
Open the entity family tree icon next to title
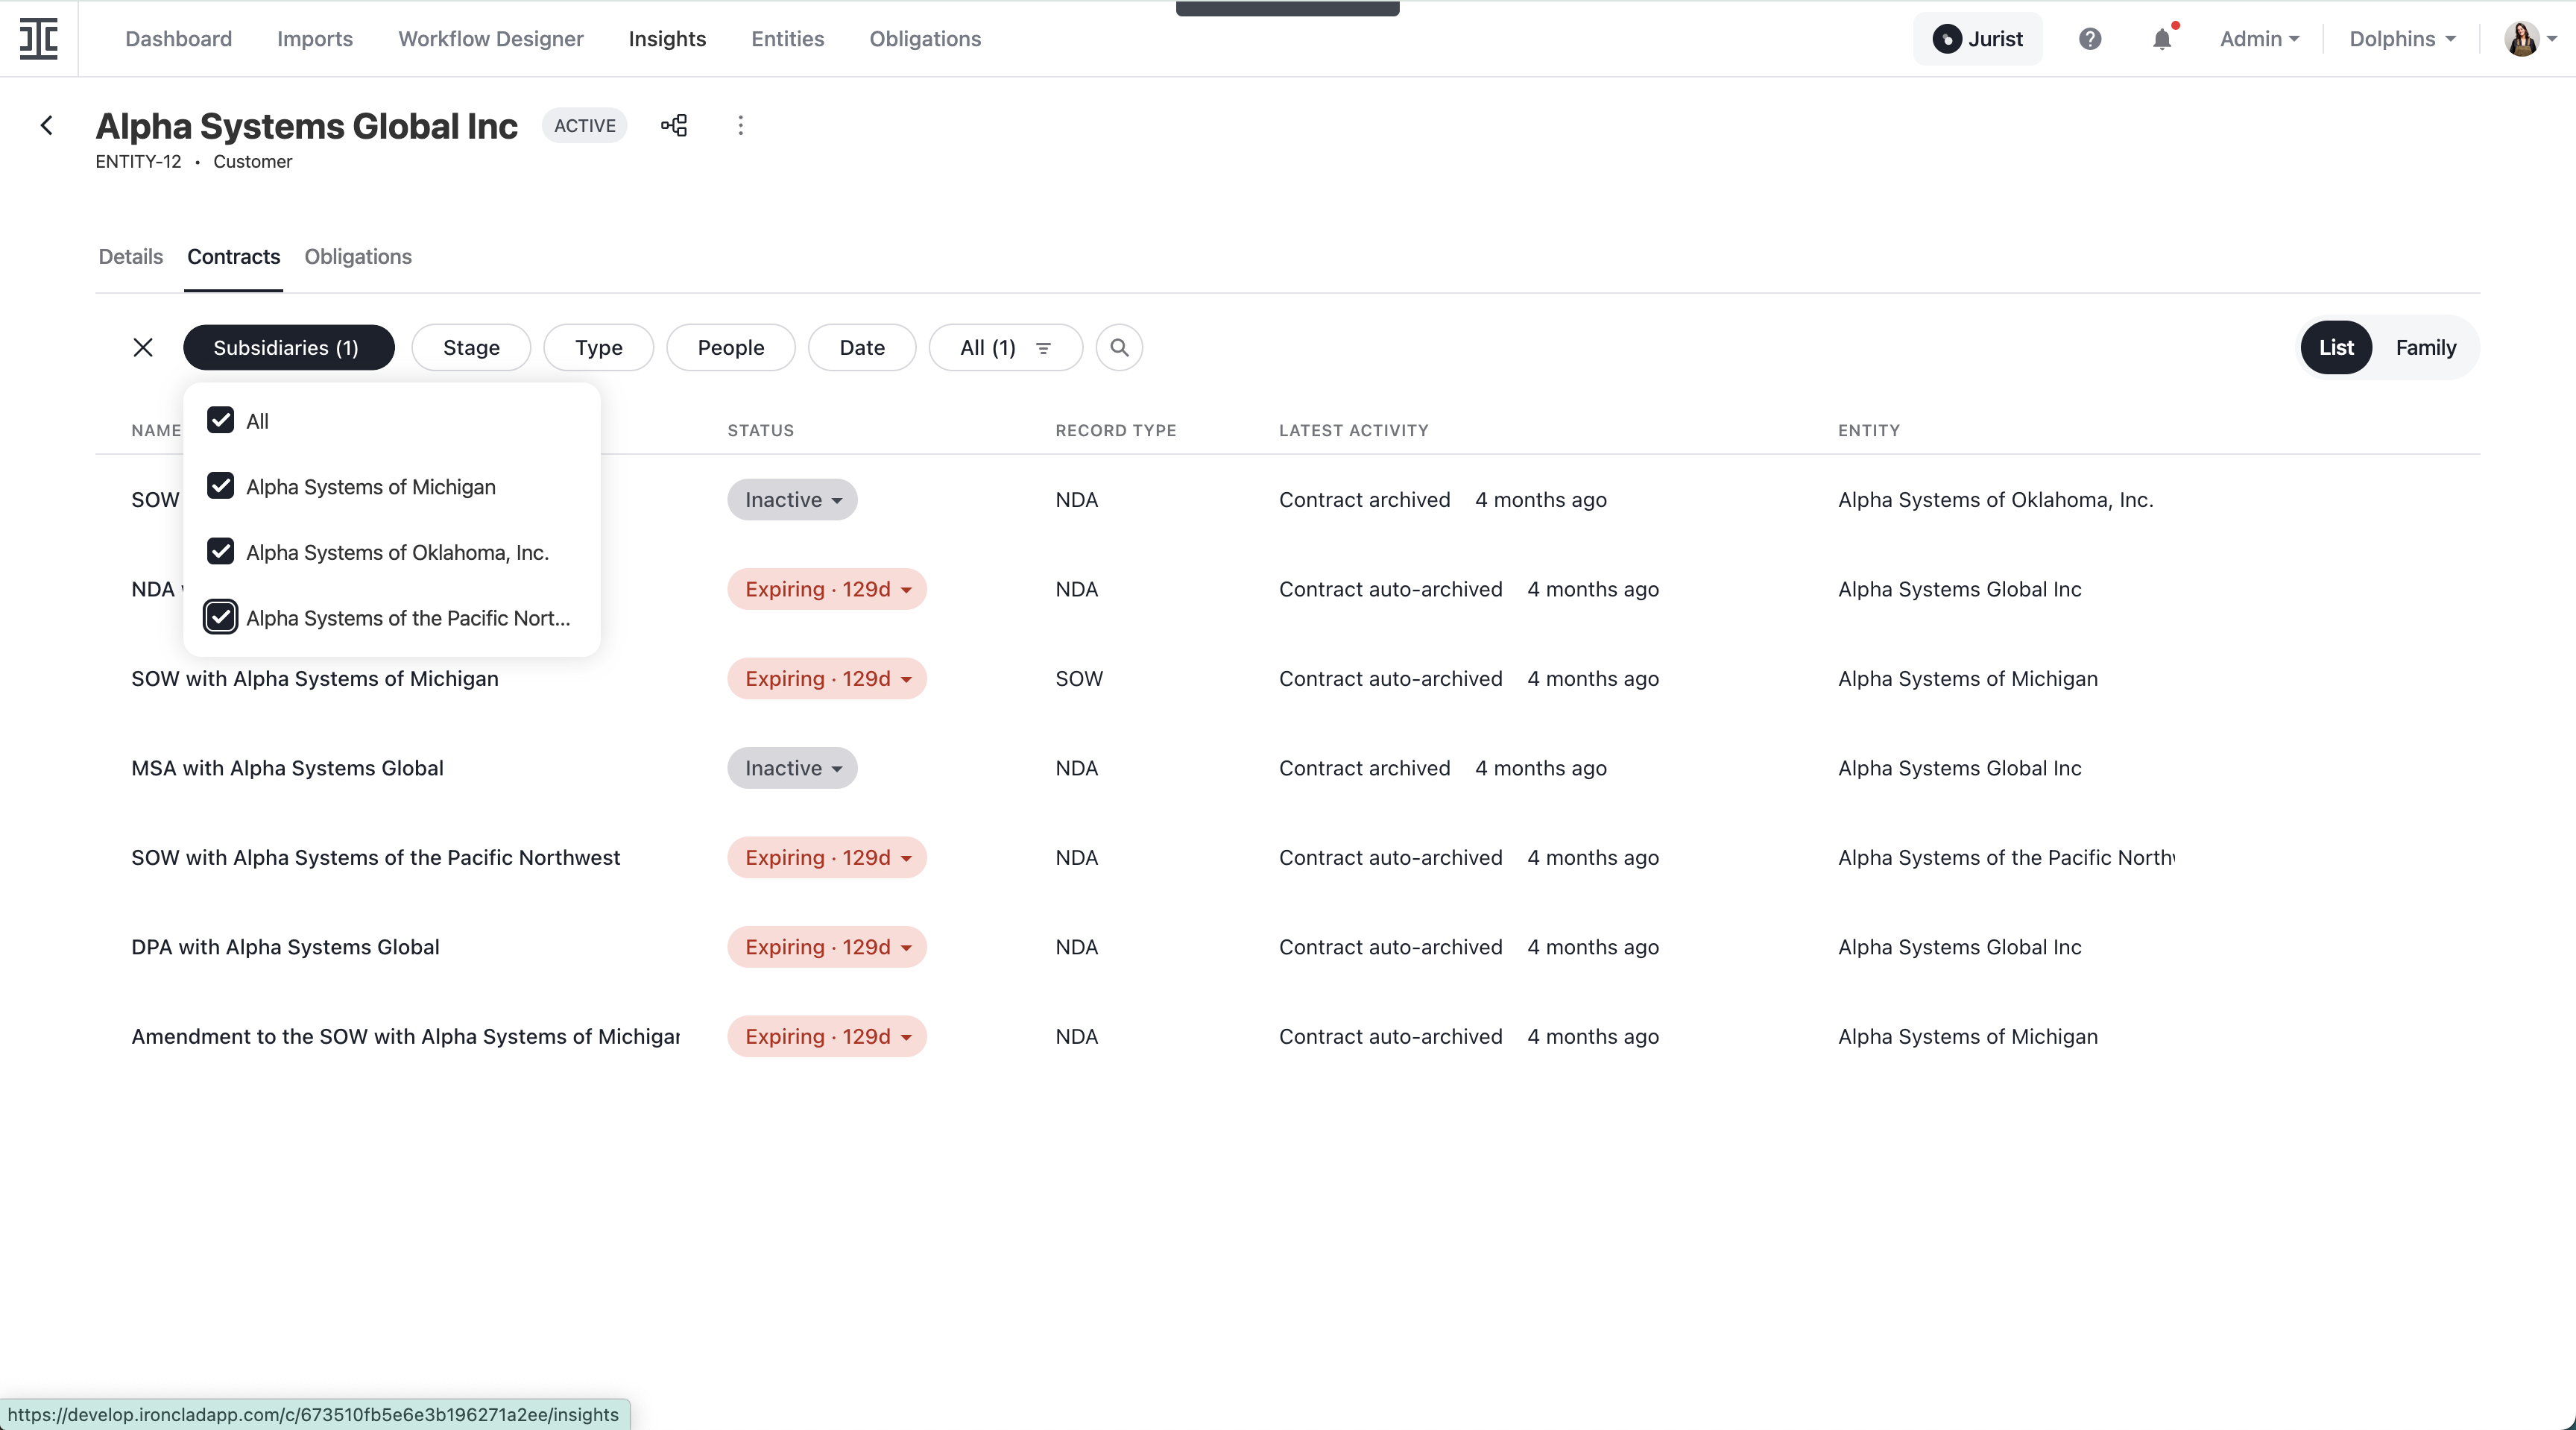point(674,126)
